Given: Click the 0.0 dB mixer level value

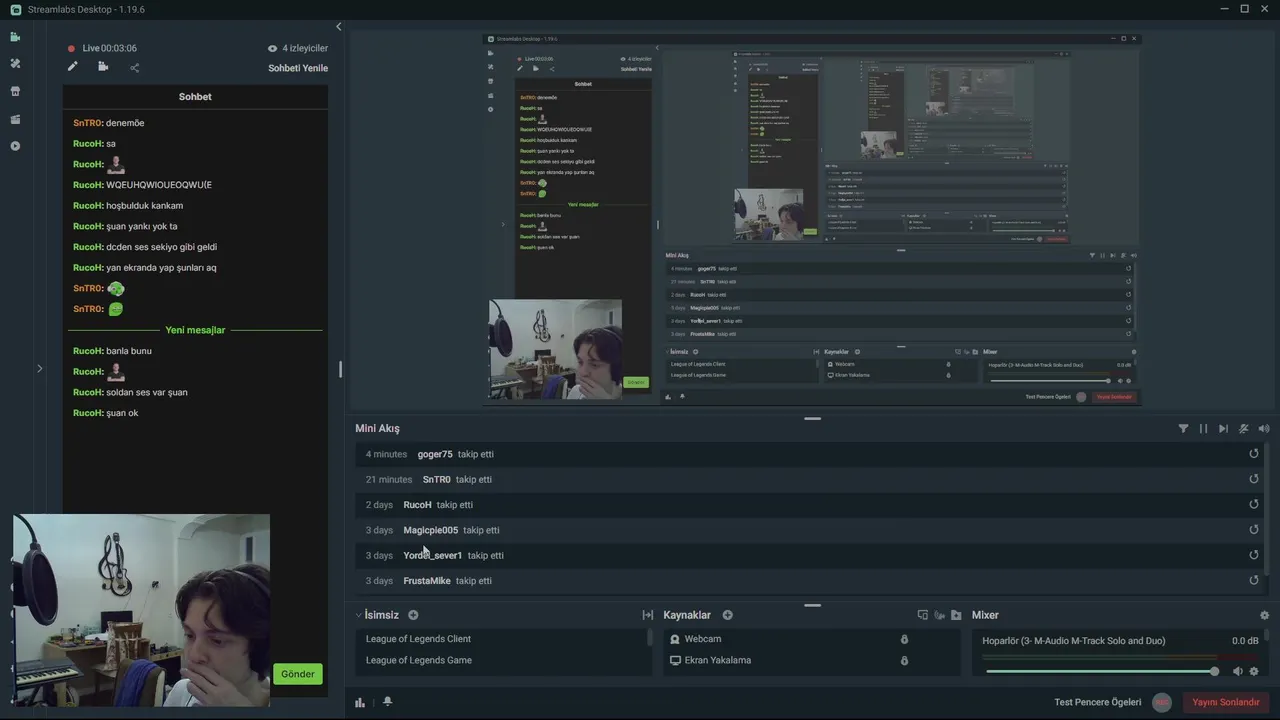Looking at the screenshot, I should pyautogui.click(x=1245, y=641).
